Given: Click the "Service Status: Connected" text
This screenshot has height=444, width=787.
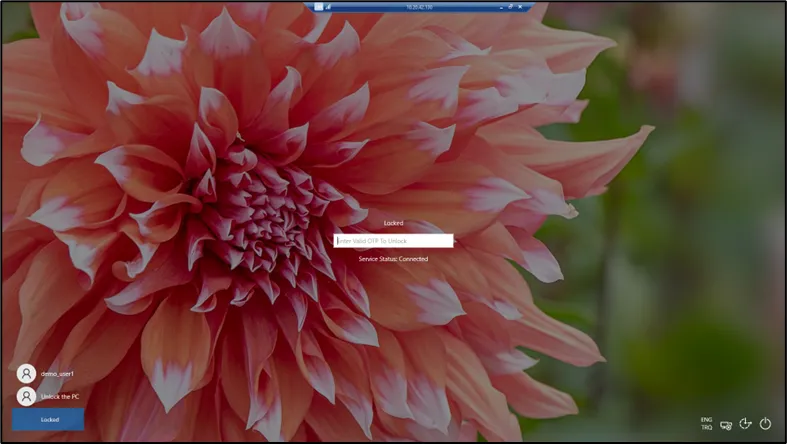Looking at the screenshot, I should 394,259.
